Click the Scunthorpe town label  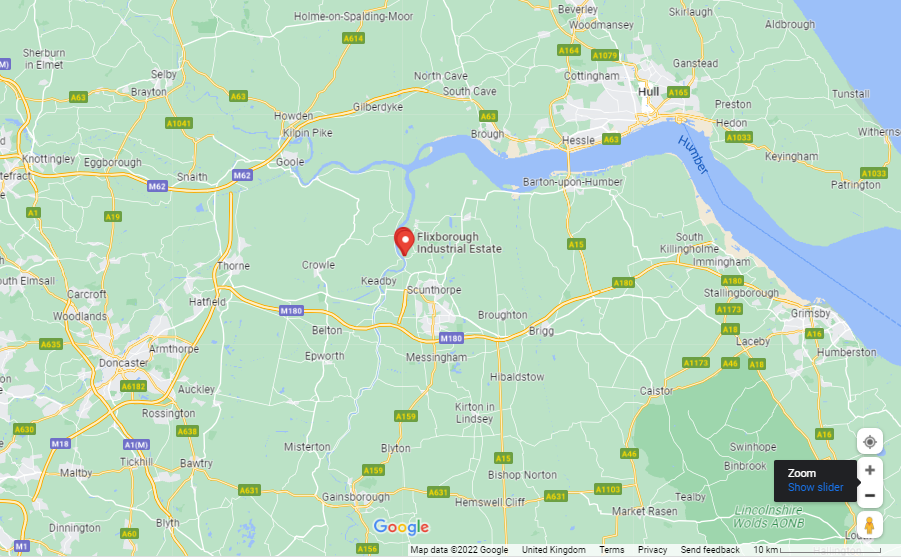[434, 290]
